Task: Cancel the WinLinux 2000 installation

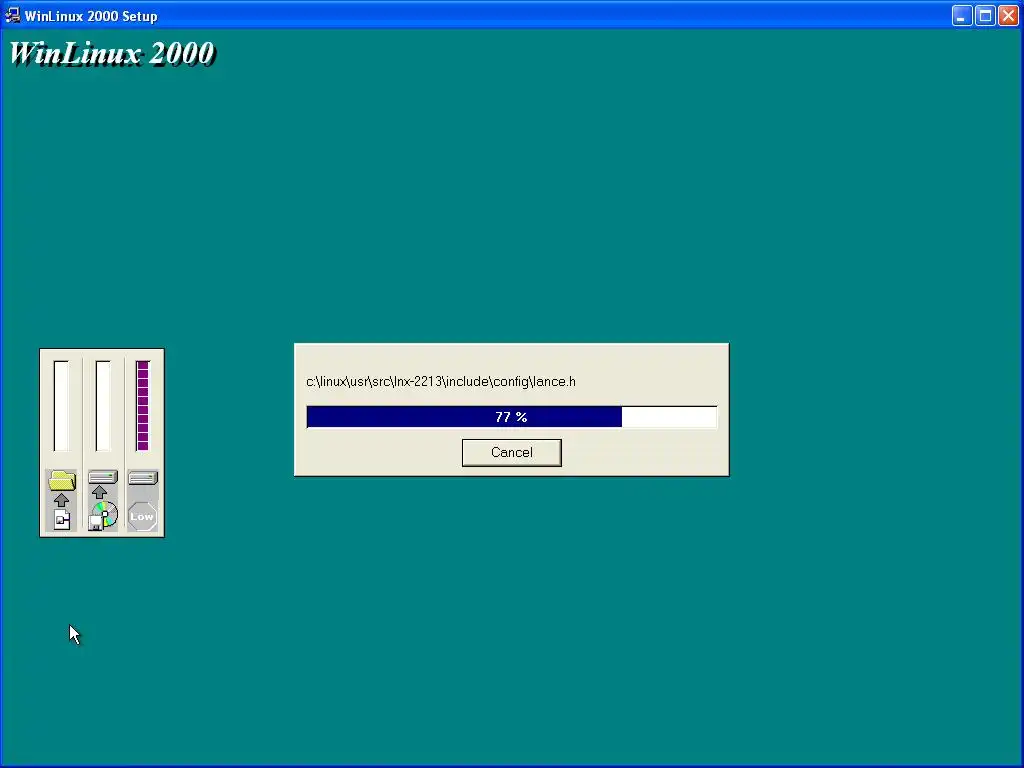Action: 511,453
